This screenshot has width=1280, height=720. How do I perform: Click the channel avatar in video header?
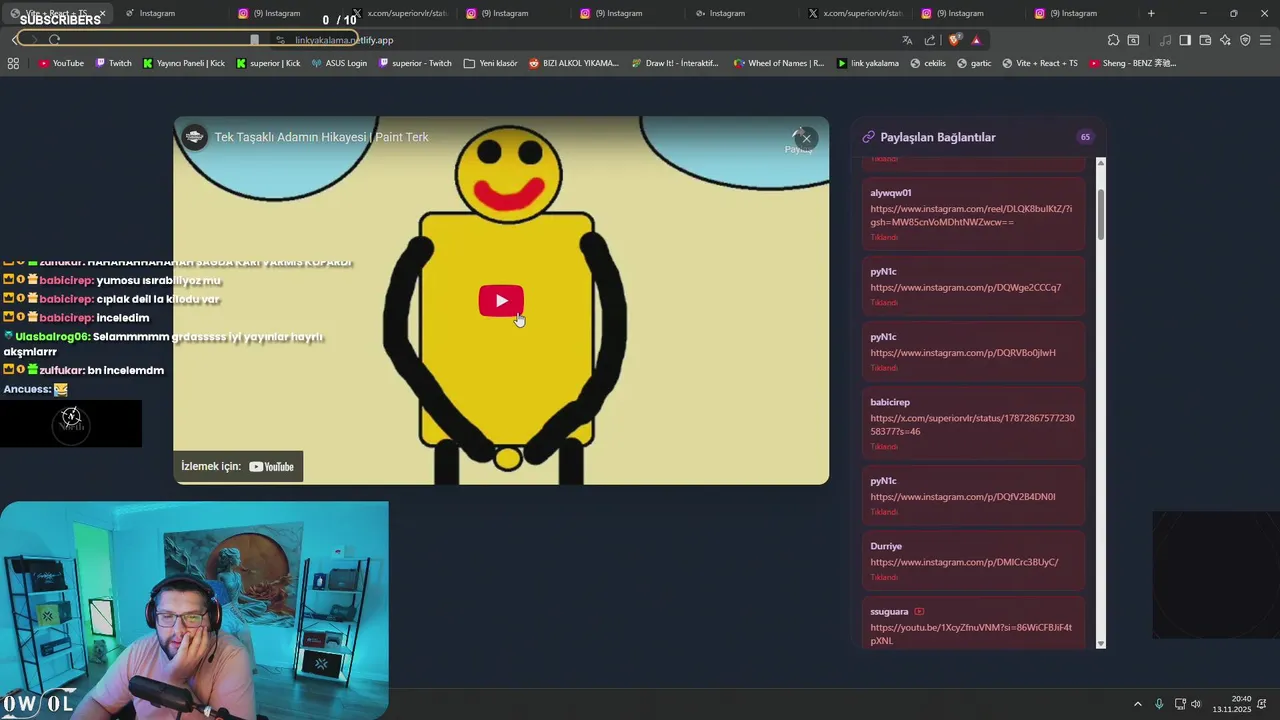click(x=194, y=137)
